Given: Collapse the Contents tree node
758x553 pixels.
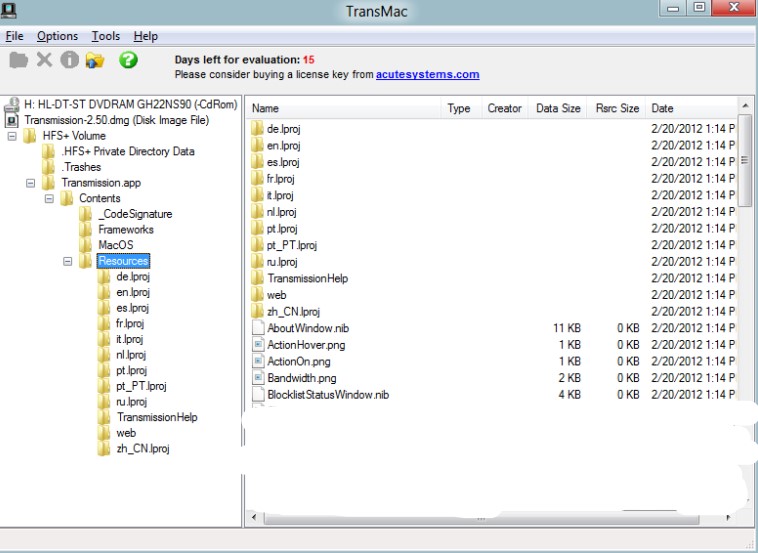Looking at the screenshot, I should pos(49,199).
